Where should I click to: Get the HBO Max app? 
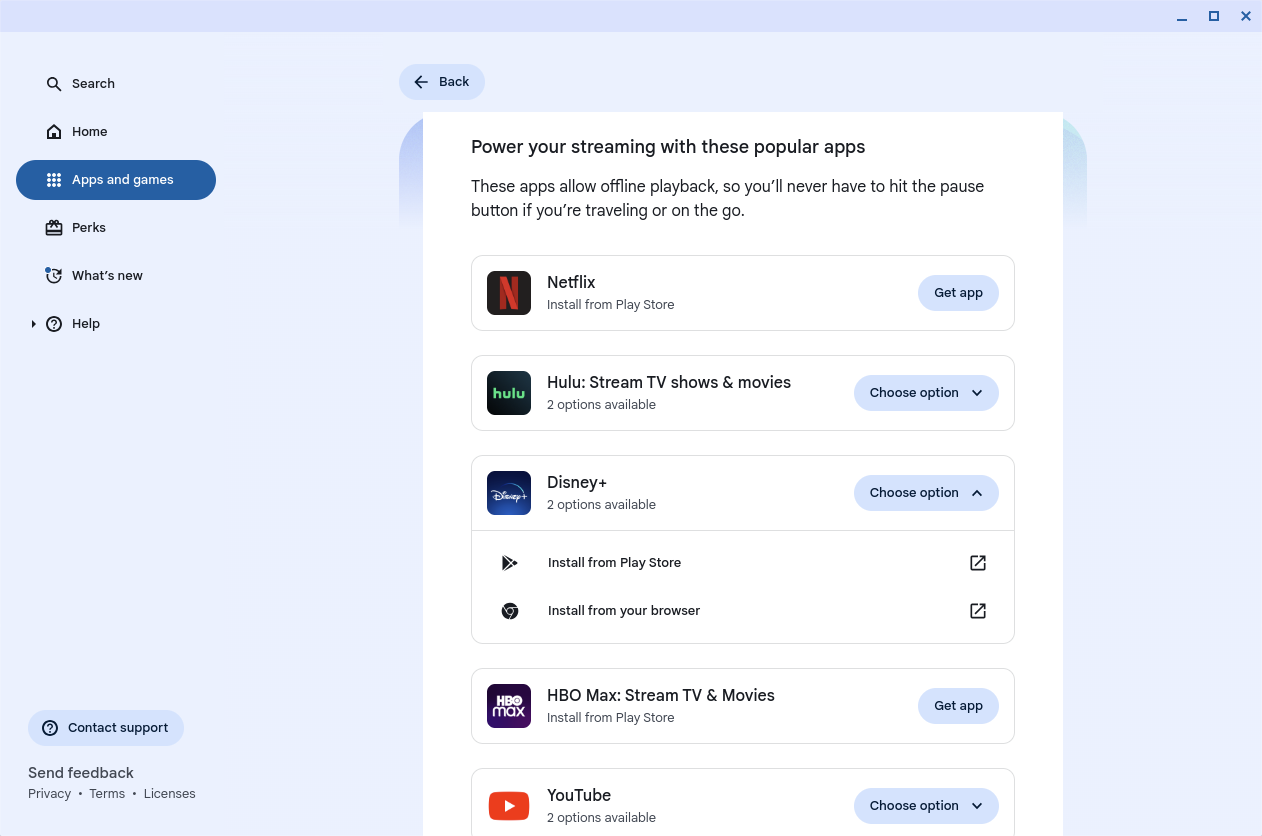click(x=957, y=706)
